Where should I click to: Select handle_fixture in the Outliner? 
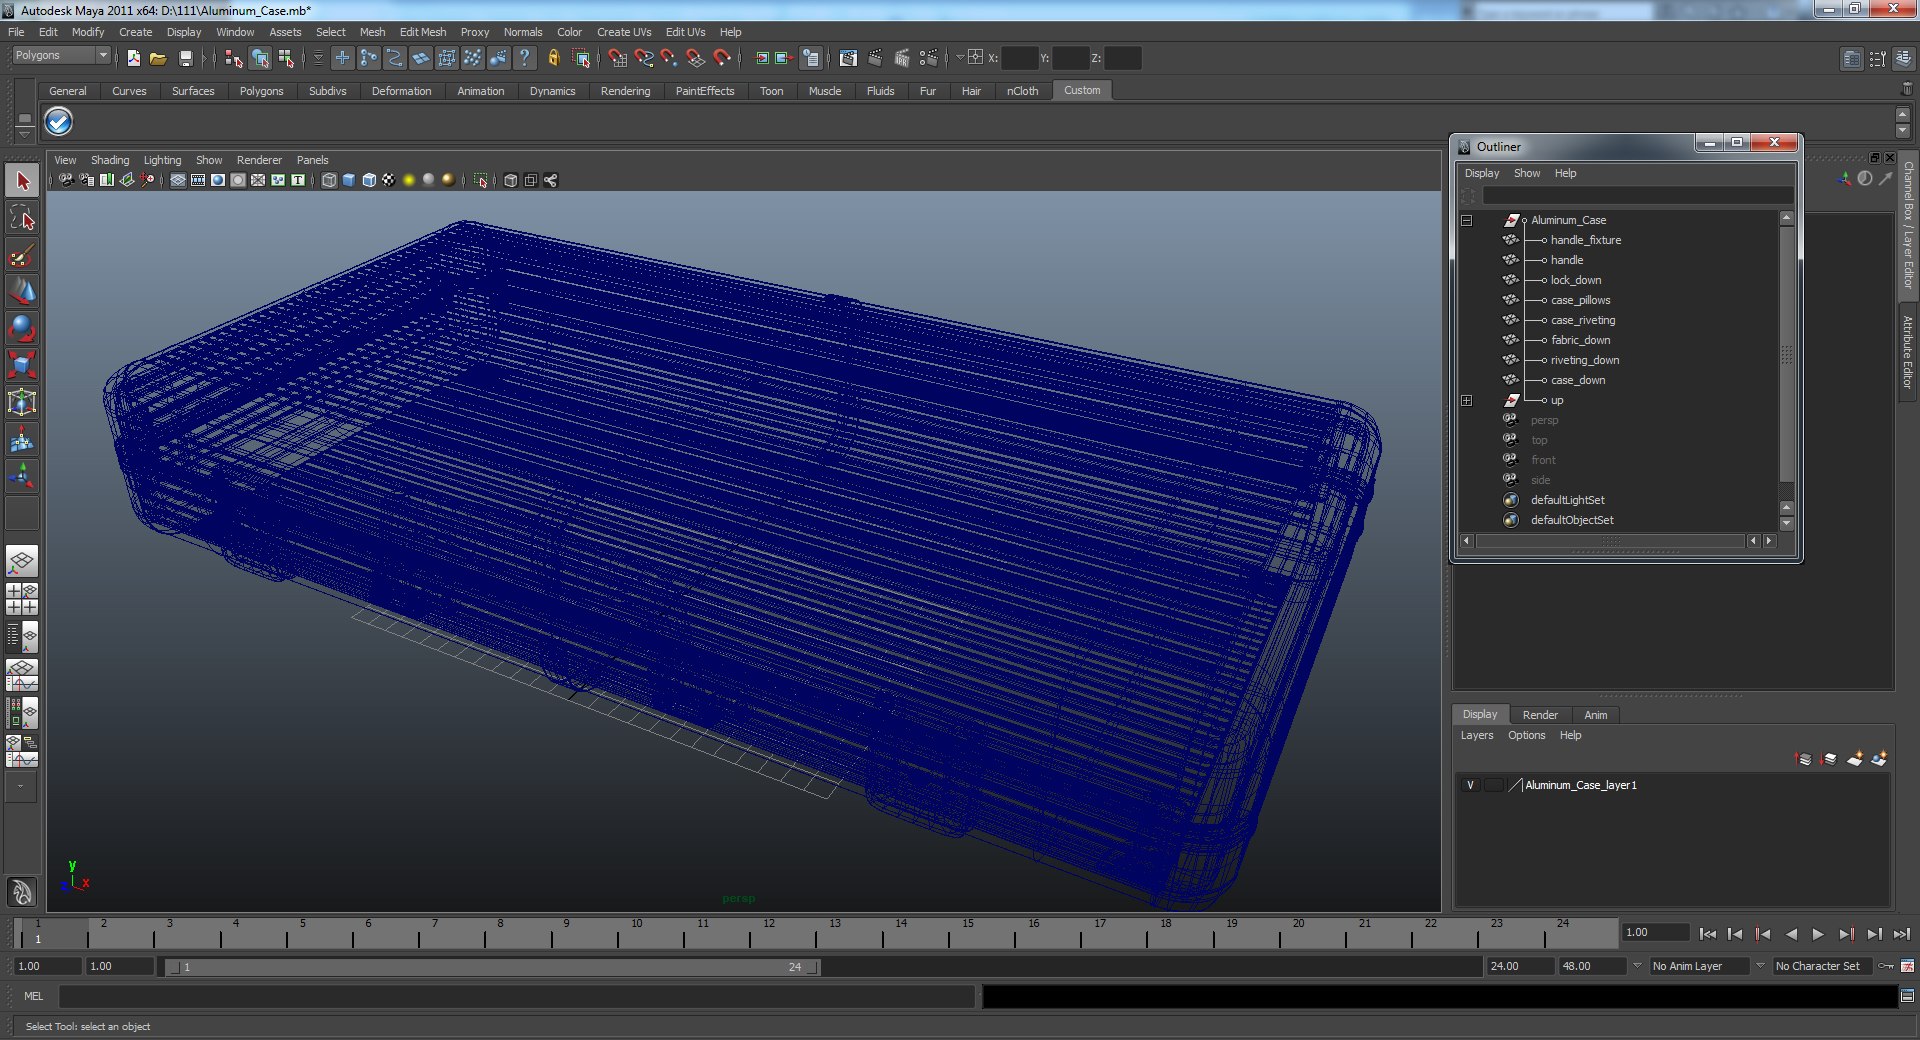coord(1585,240)
